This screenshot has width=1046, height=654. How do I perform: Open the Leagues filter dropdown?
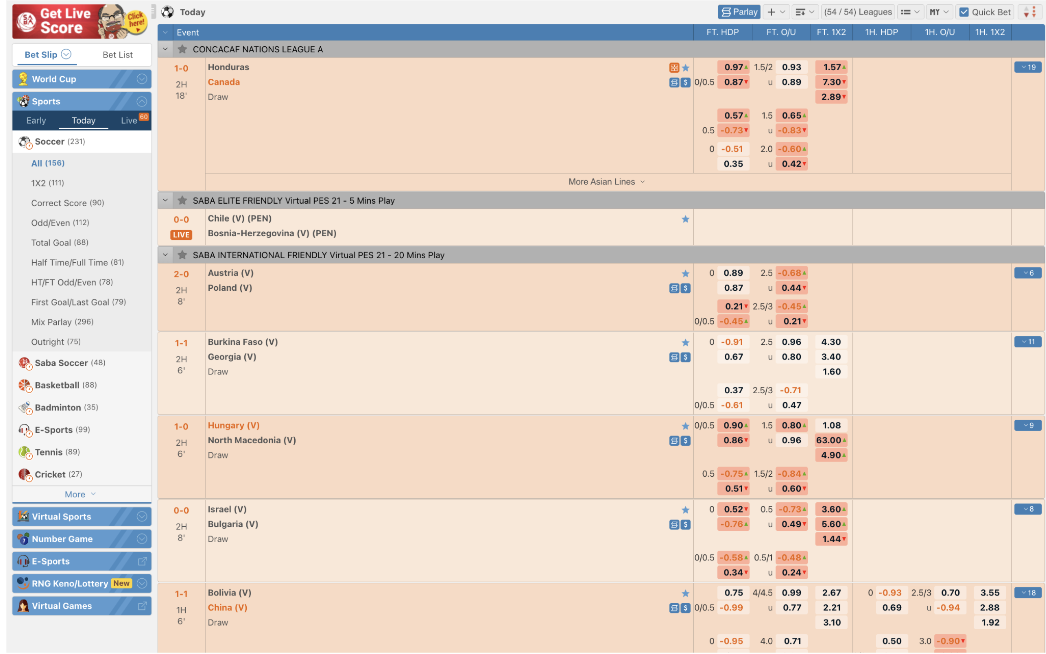(x=857, y=12)
